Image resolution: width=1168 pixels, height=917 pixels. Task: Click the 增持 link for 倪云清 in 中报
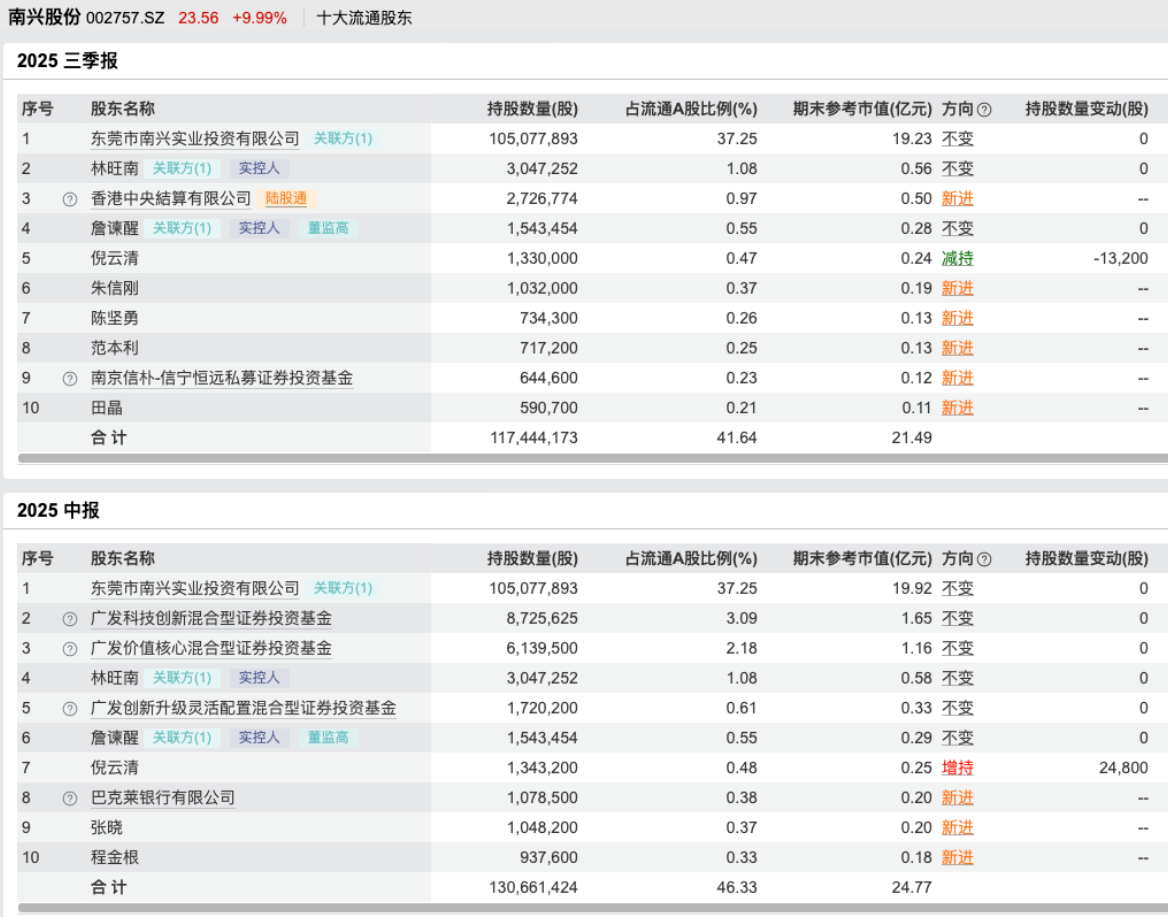pos(957,768)
